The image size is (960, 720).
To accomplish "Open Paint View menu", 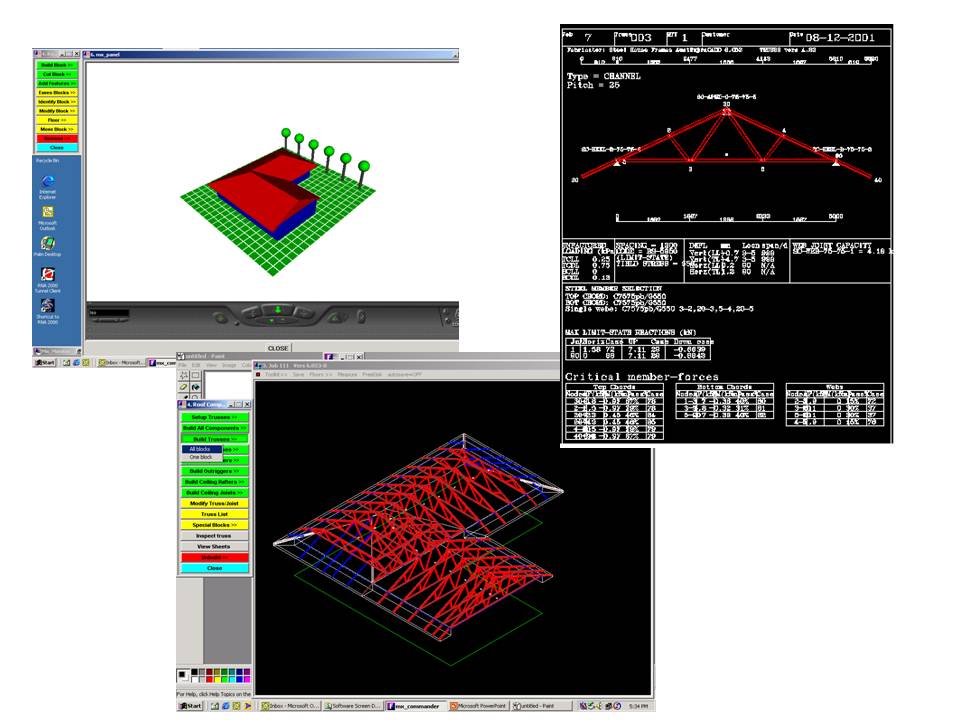I will pos(211,365).
